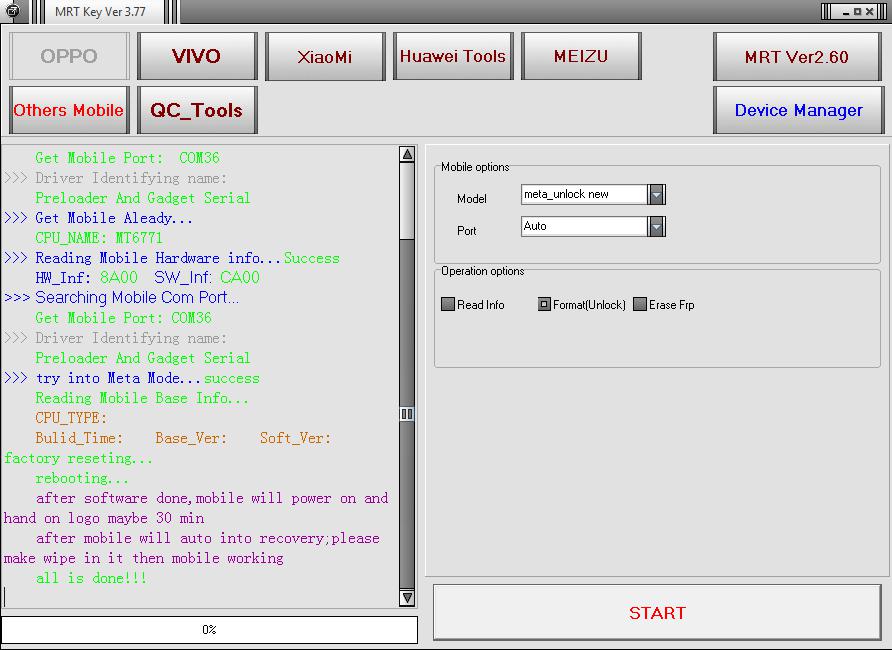Viewport: 892px width, 650px height.
Task: Maximize the MRT Key window
Action: click(857, 11)
